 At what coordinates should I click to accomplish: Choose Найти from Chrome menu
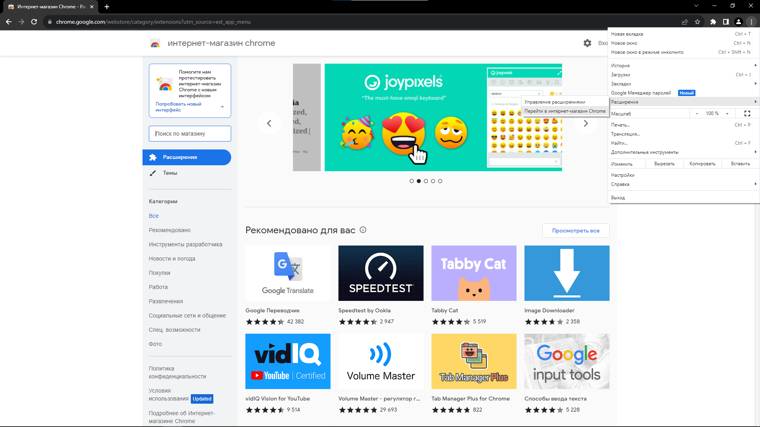[x=683, y=143]
